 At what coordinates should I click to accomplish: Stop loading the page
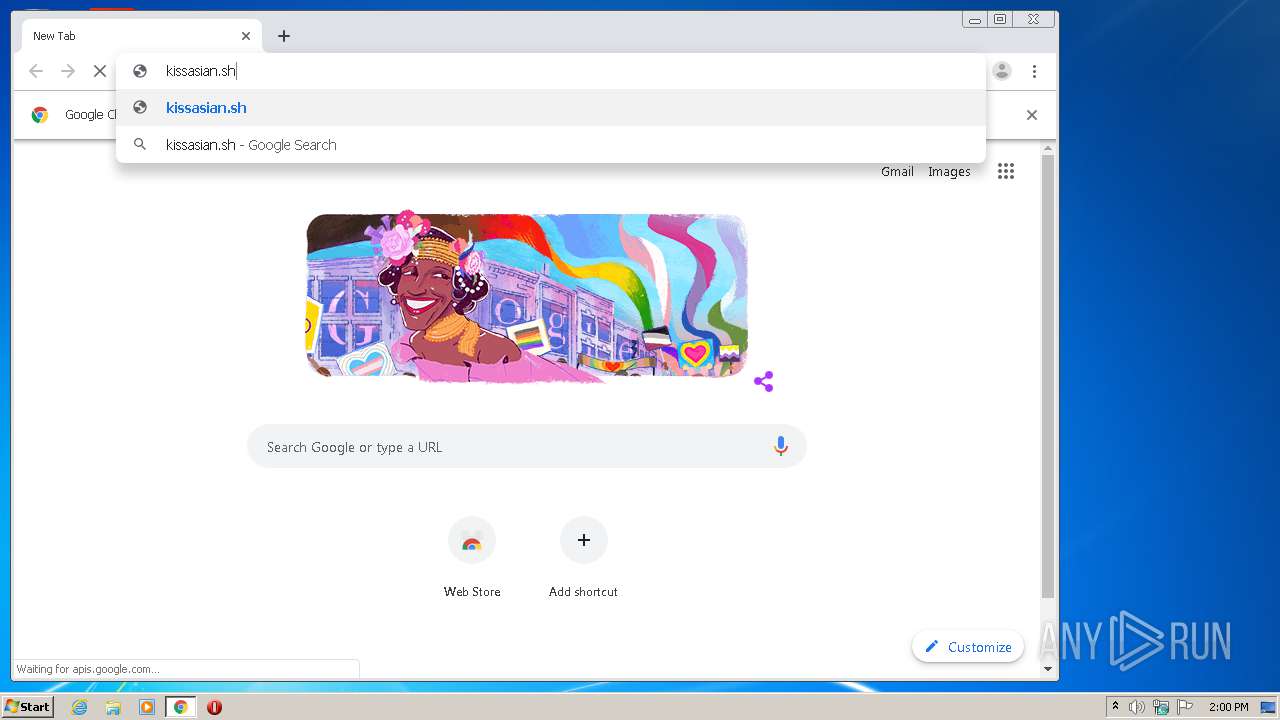[100, 71]
